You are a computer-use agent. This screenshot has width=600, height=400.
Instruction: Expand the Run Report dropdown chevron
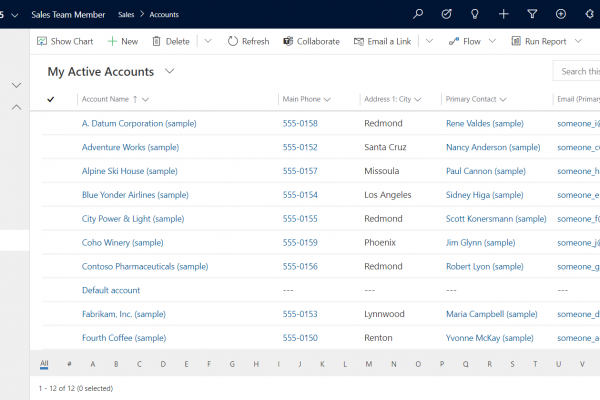click(578, 41)
